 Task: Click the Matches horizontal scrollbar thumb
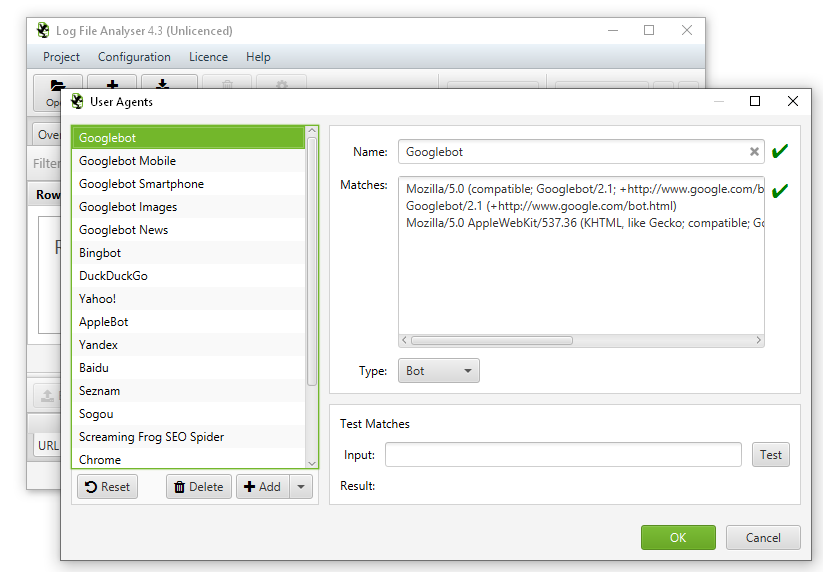pyautogui.click(x=492, y=340)
